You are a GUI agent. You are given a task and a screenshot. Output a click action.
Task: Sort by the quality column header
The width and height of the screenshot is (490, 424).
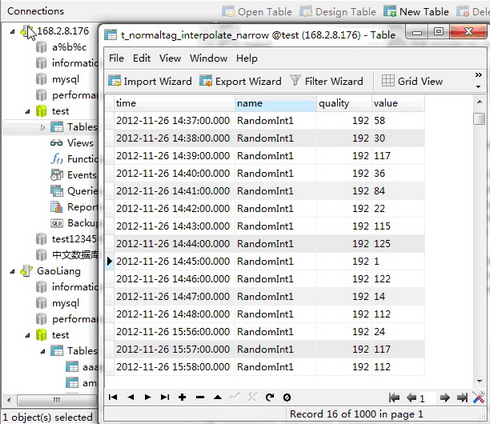point(344,103)
